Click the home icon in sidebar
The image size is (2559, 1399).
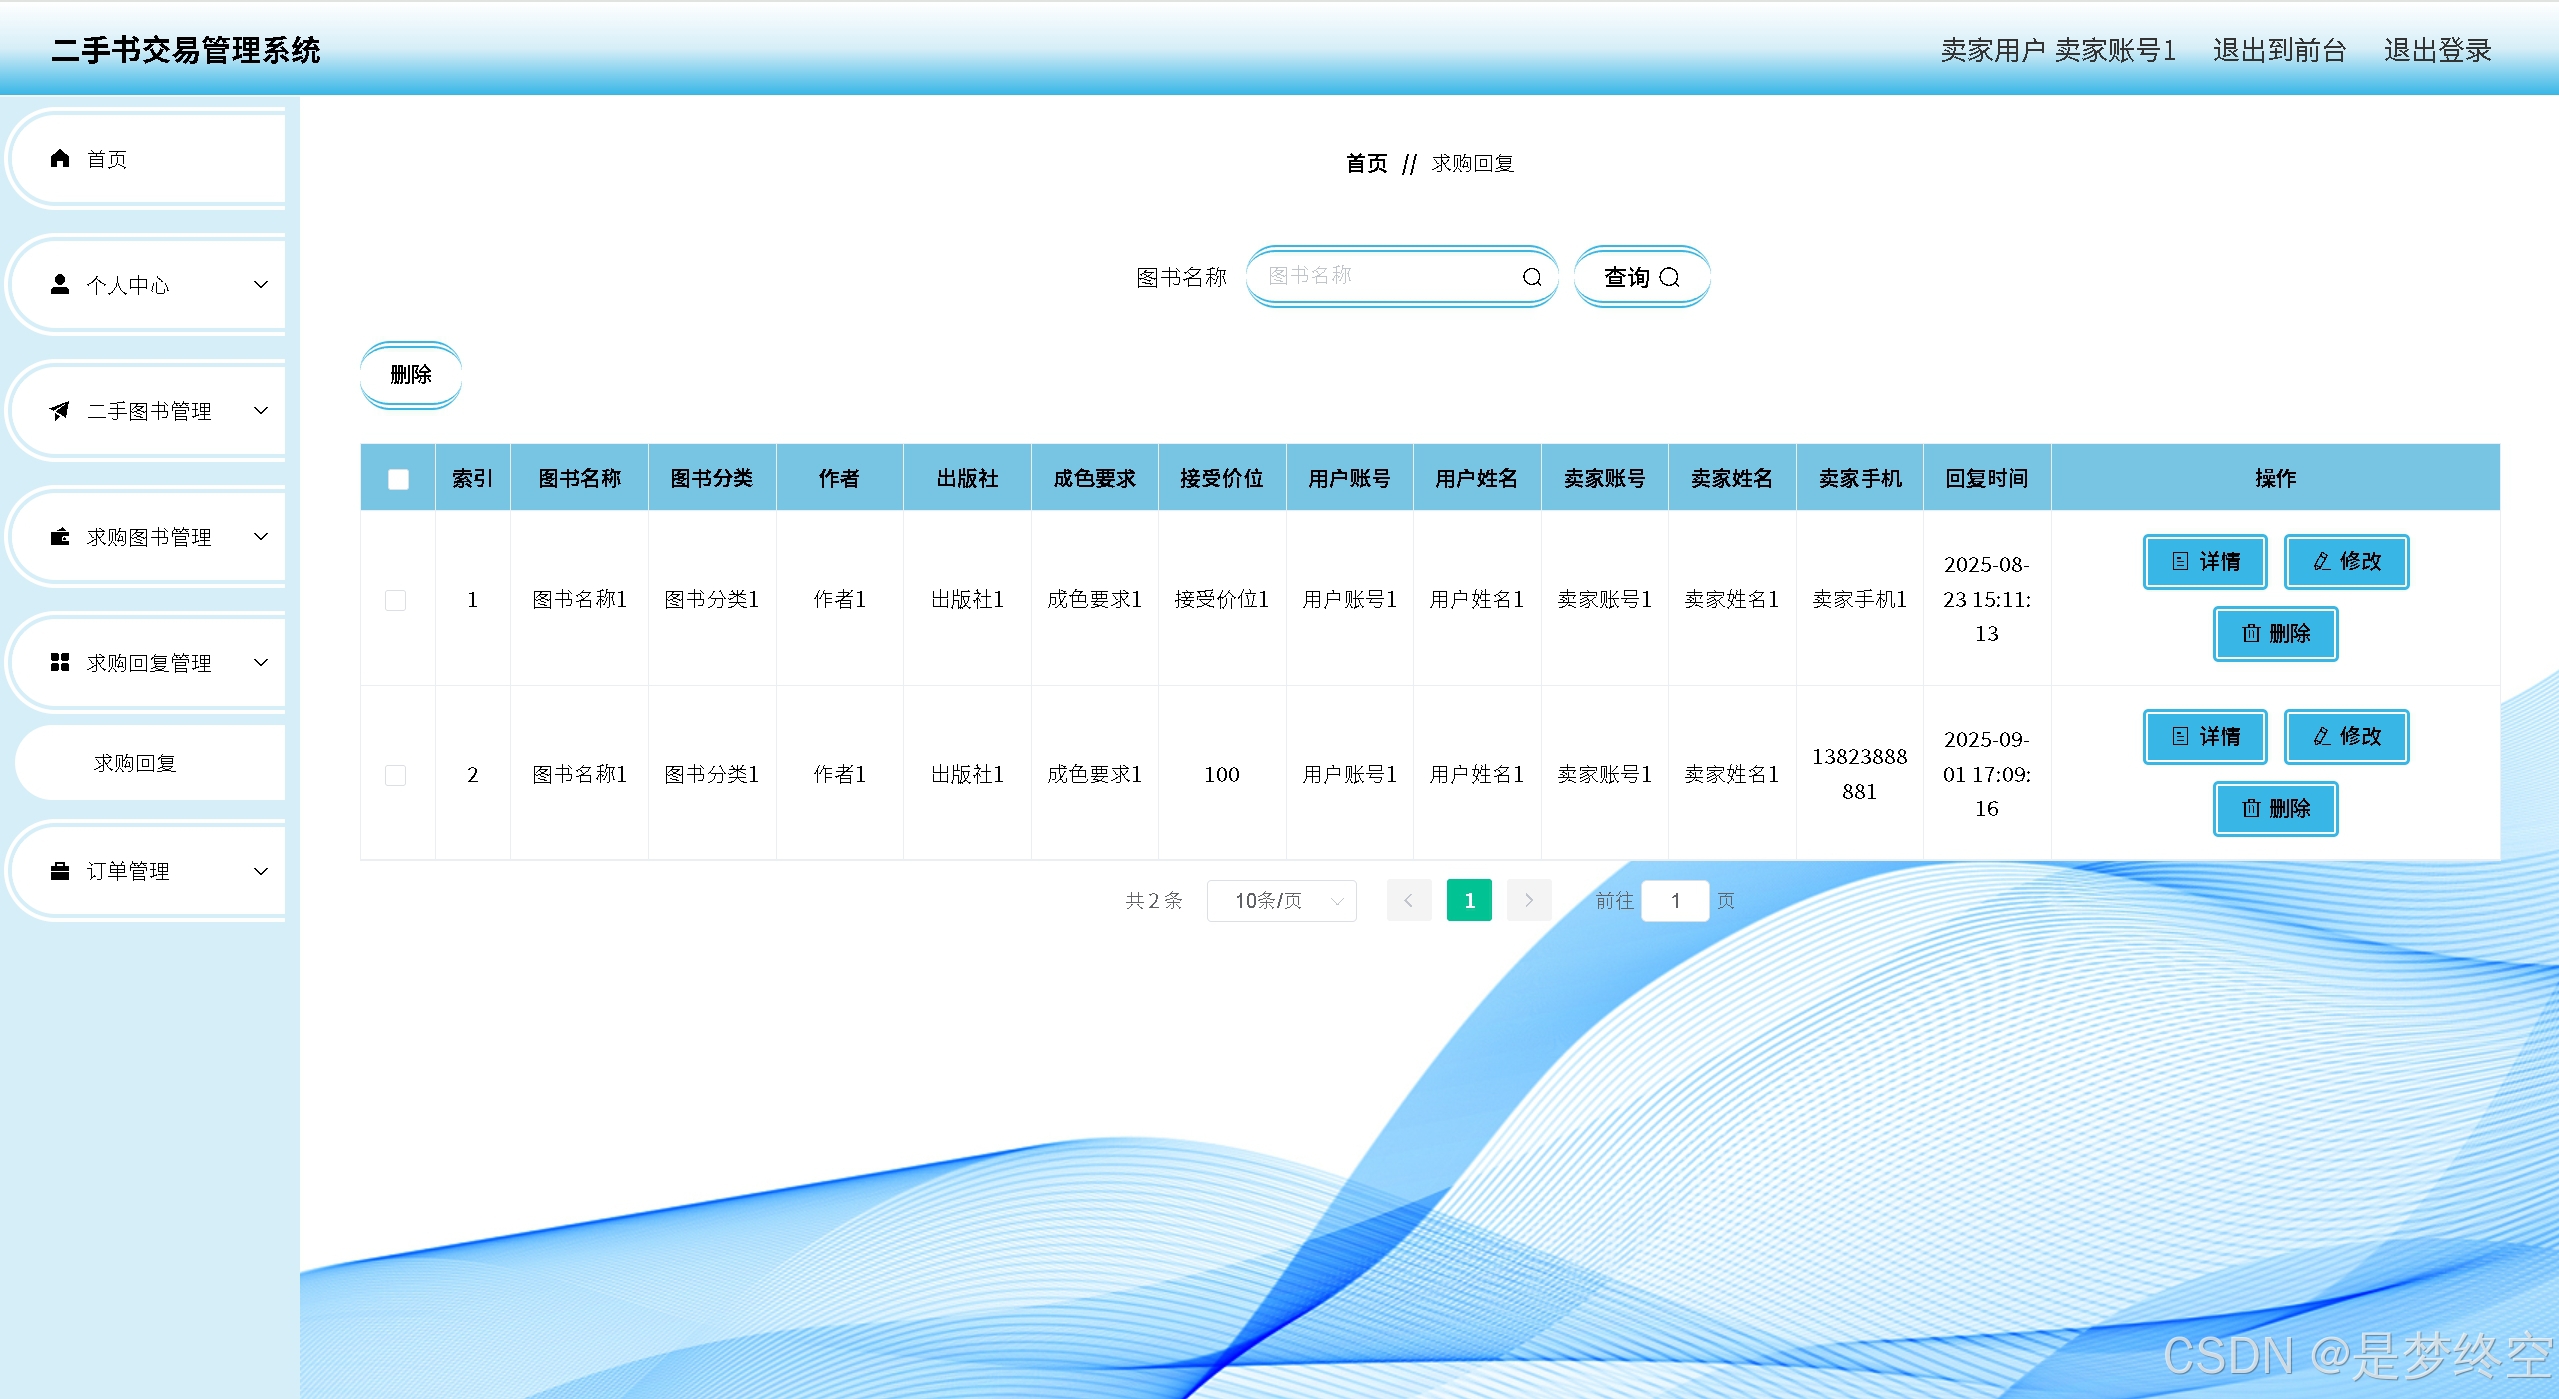click(x=60, y=158)
